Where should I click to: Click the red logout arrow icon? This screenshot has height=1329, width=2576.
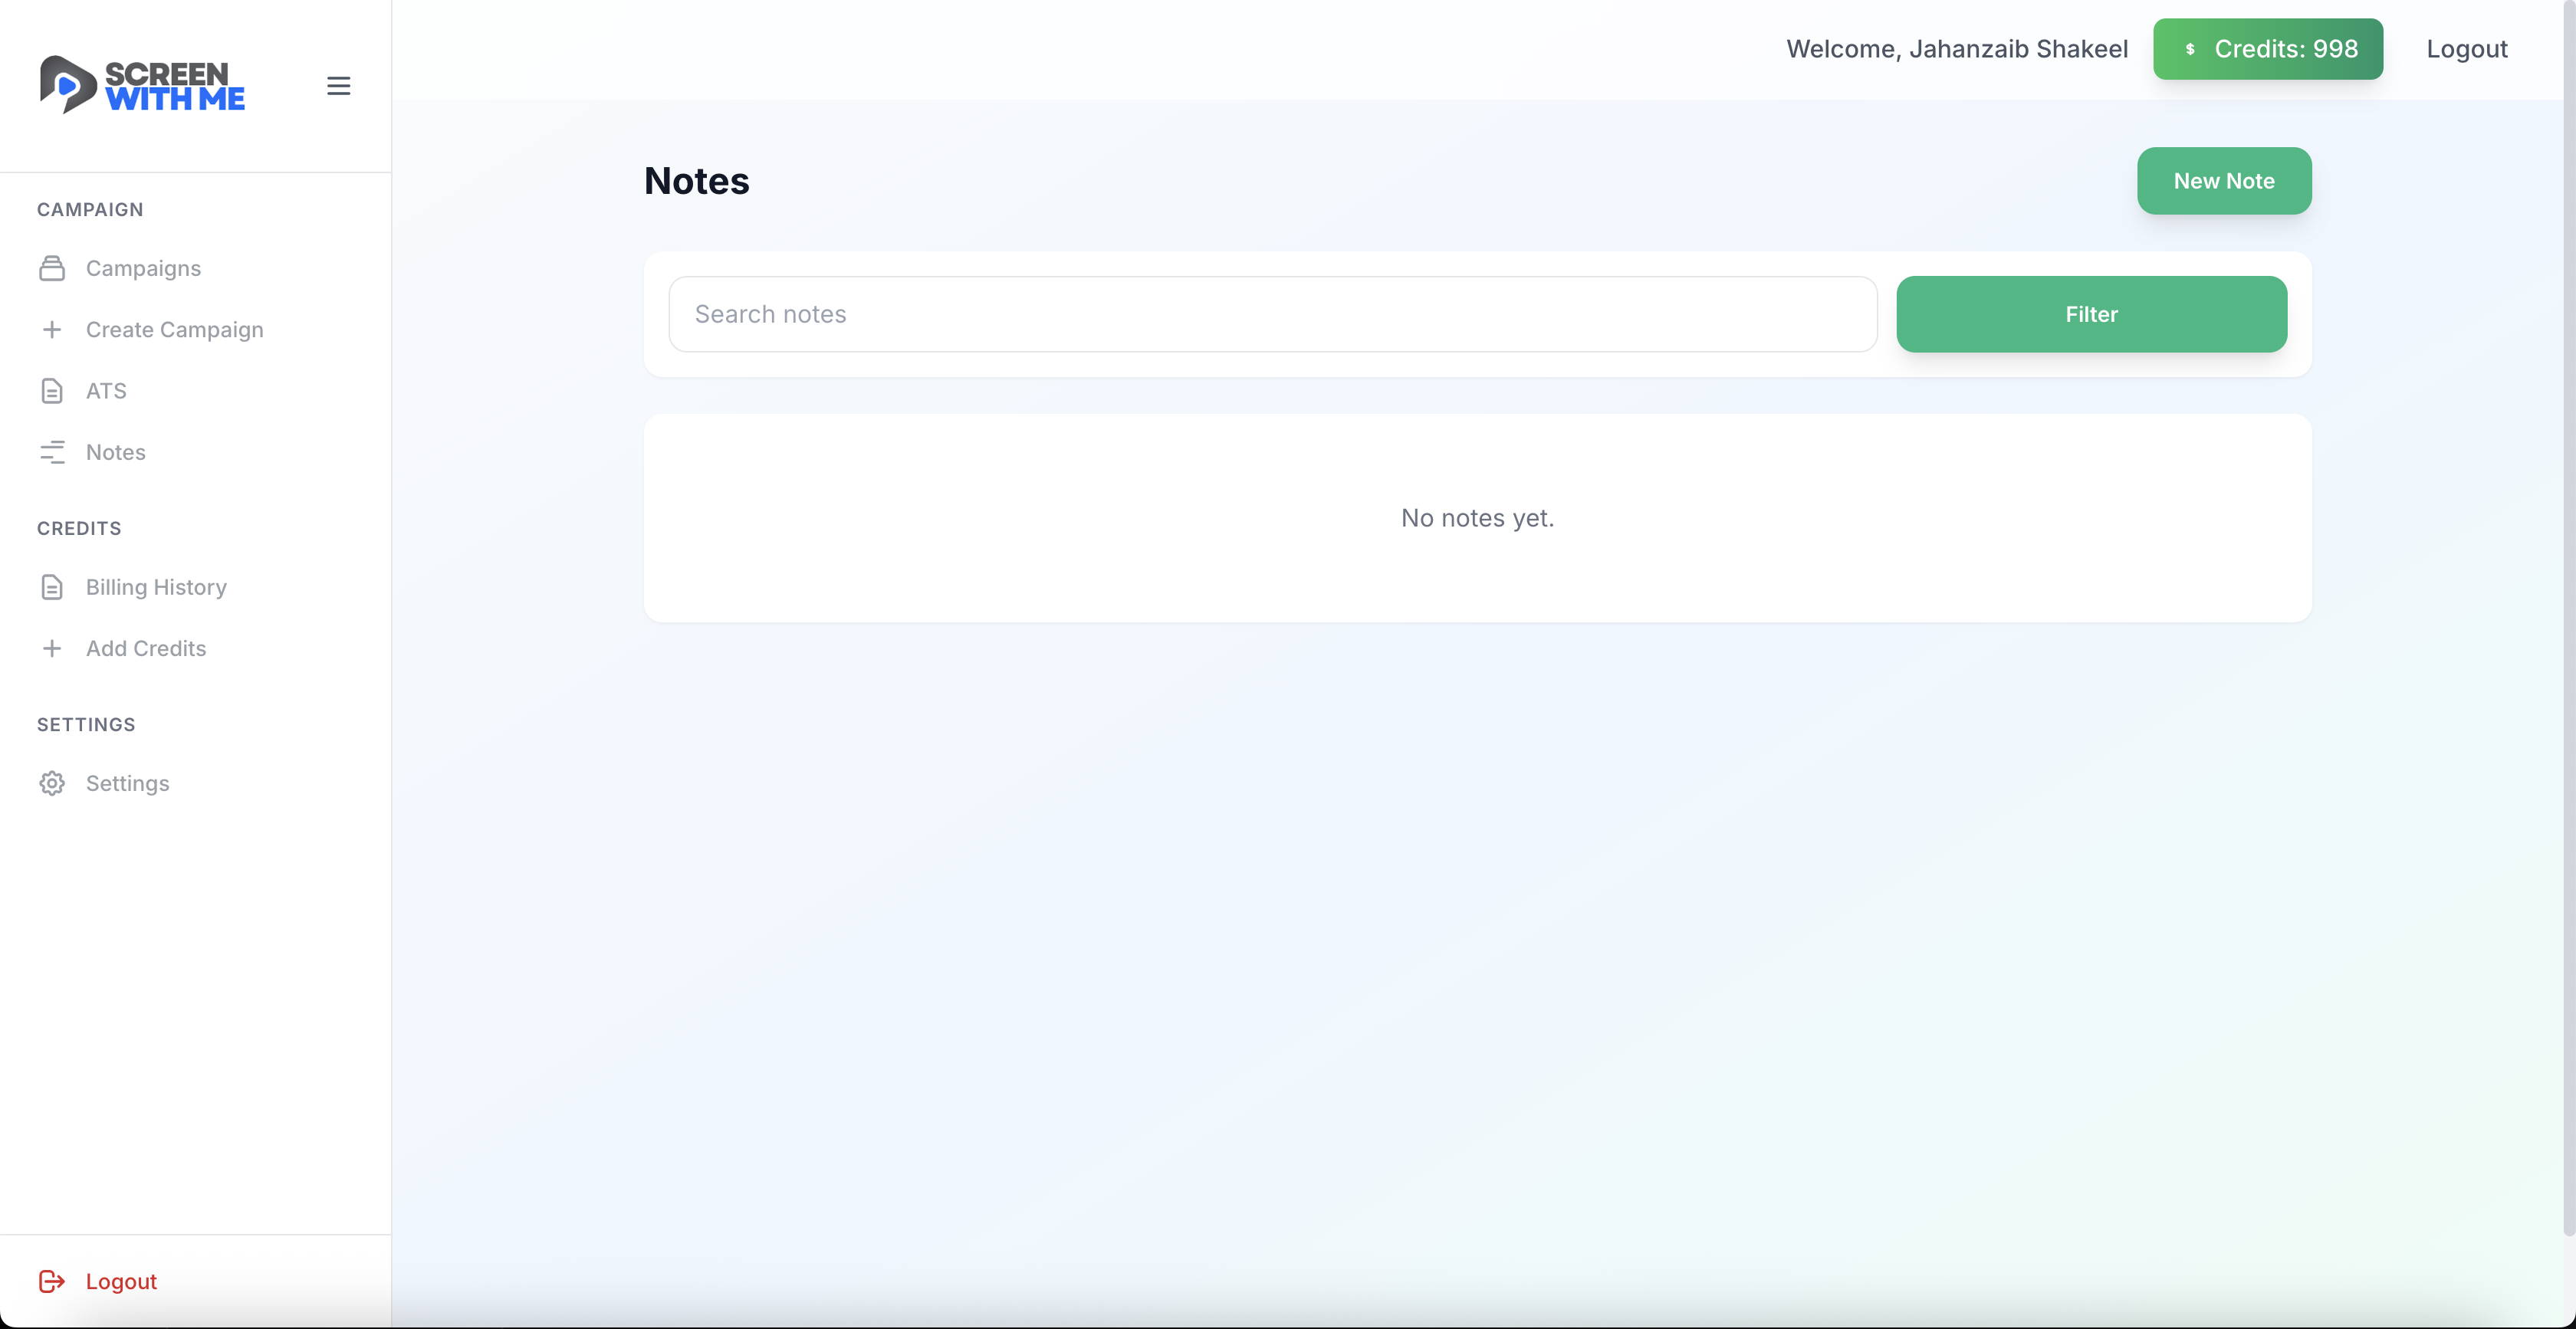point(52,1281)
